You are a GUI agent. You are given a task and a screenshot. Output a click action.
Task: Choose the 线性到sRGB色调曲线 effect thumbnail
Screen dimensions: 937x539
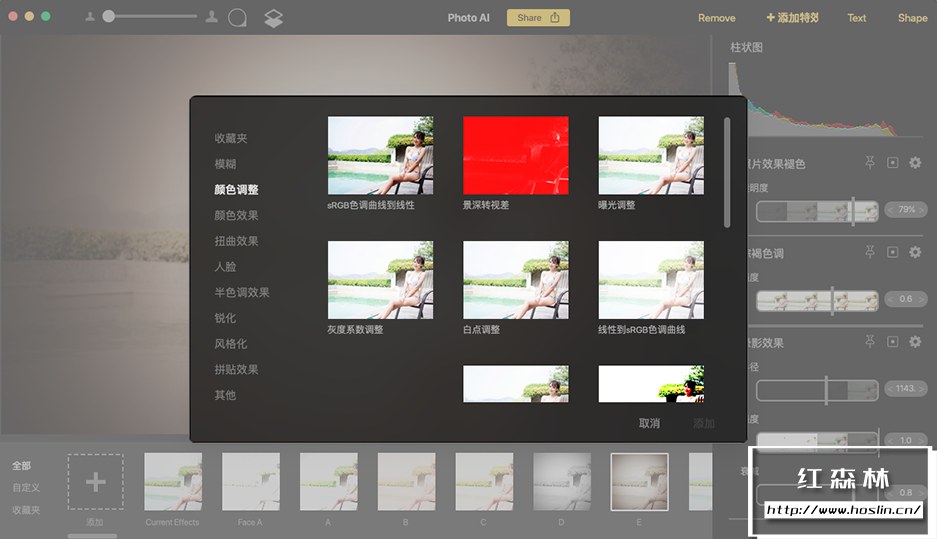(x=651, y=280)
